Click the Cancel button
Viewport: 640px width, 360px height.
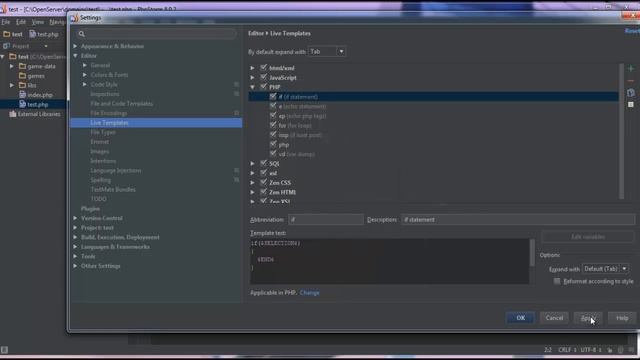click(x=554, y=318)
